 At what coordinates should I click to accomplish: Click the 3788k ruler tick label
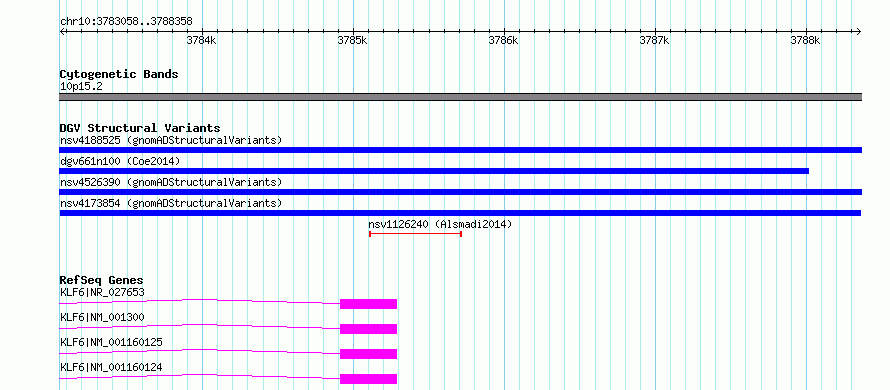[x=805, y=41]
